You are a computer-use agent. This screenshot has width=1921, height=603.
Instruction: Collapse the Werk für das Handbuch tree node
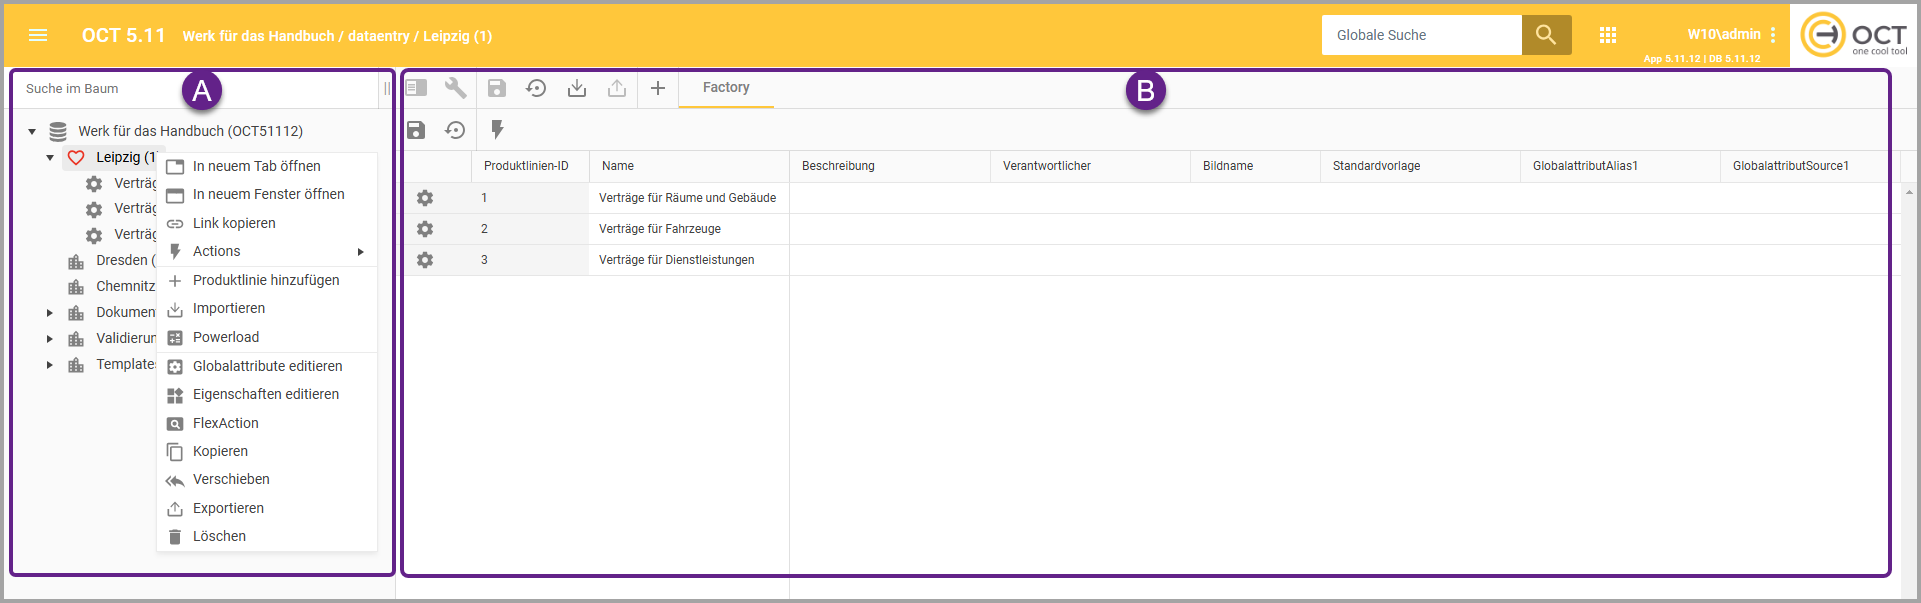[32, 131]
